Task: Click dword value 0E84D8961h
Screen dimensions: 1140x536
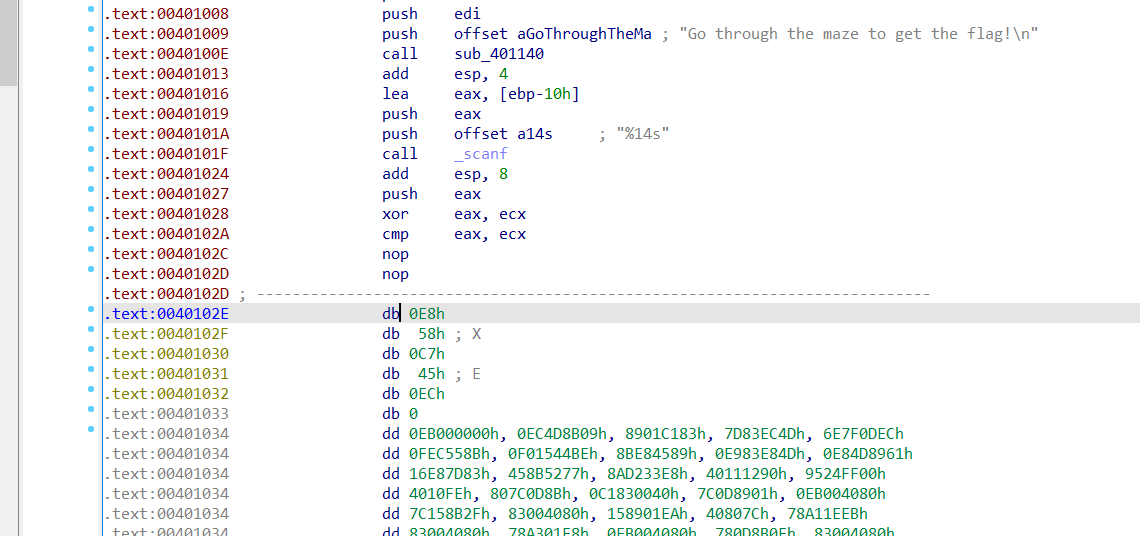Action: click(868, 454)
